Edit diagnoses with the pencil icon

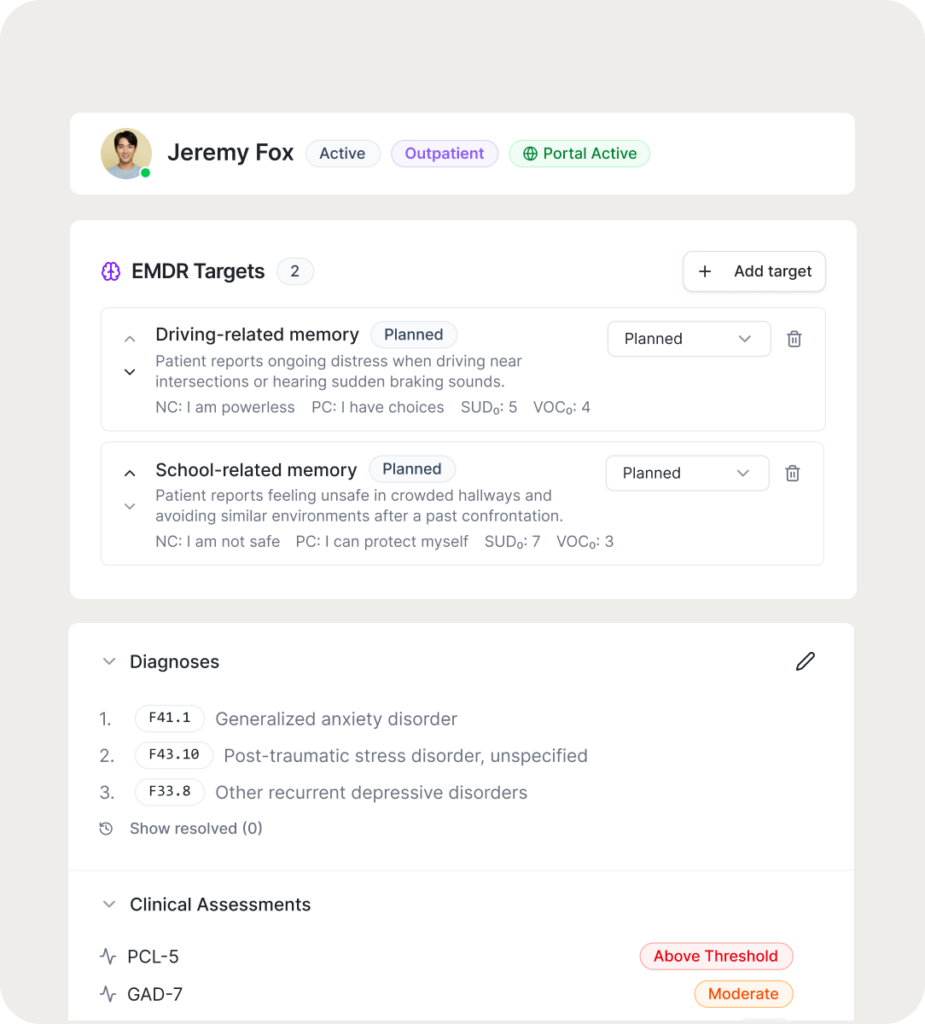pyautogui.click(x=805, y=662)
